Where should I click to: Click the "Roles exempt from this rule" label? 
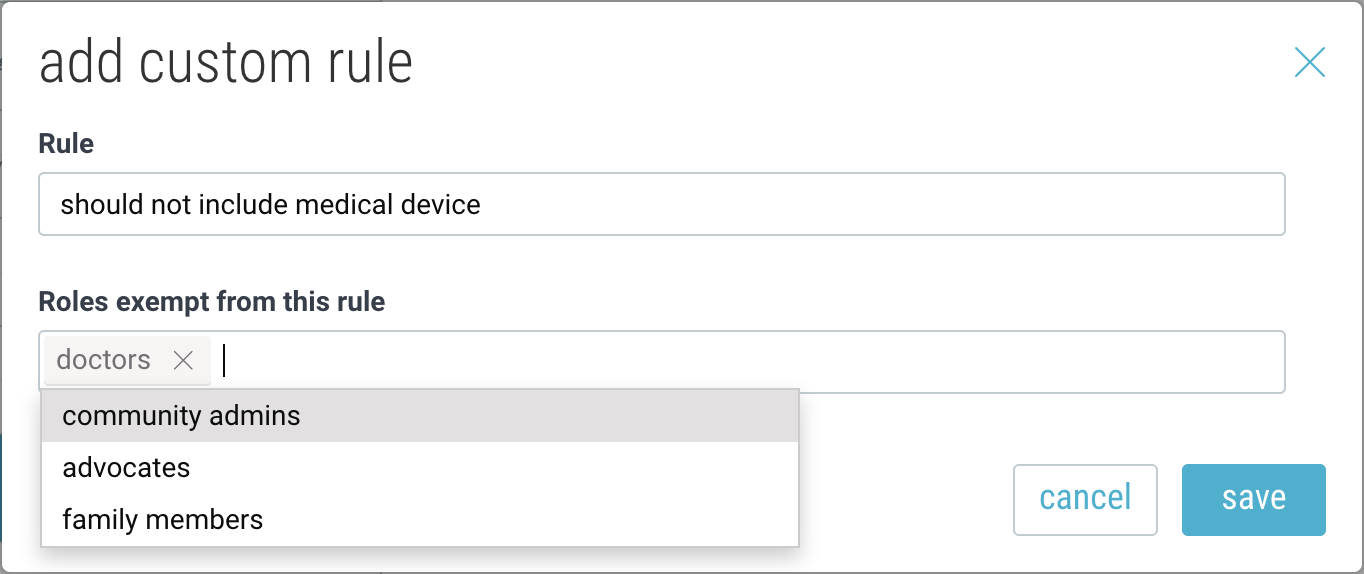[x=211, y=302]
